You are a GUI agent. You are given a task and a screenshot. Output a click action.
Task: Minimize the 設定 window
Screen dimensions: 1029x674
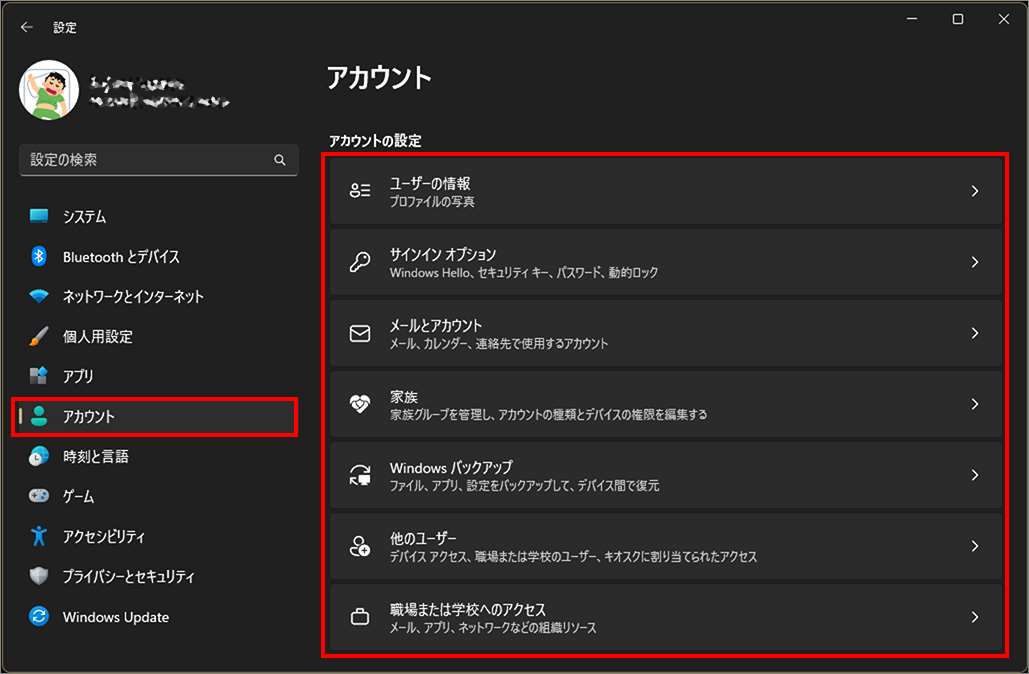coord(912,19)
